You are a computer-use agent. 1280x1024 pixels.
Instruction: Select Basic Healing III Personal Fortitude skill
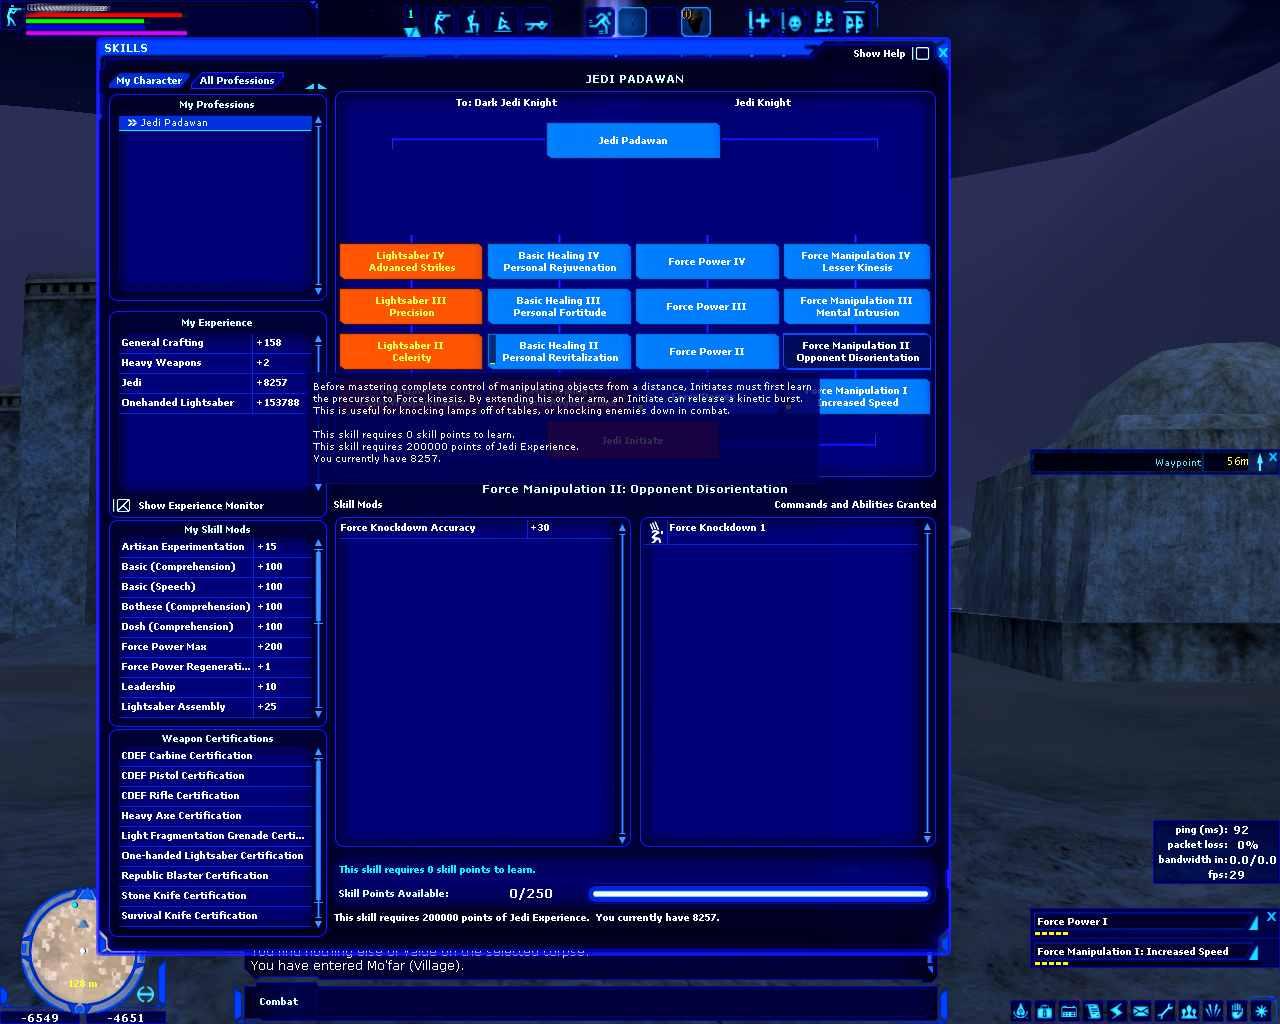click(x=559, y=306)
